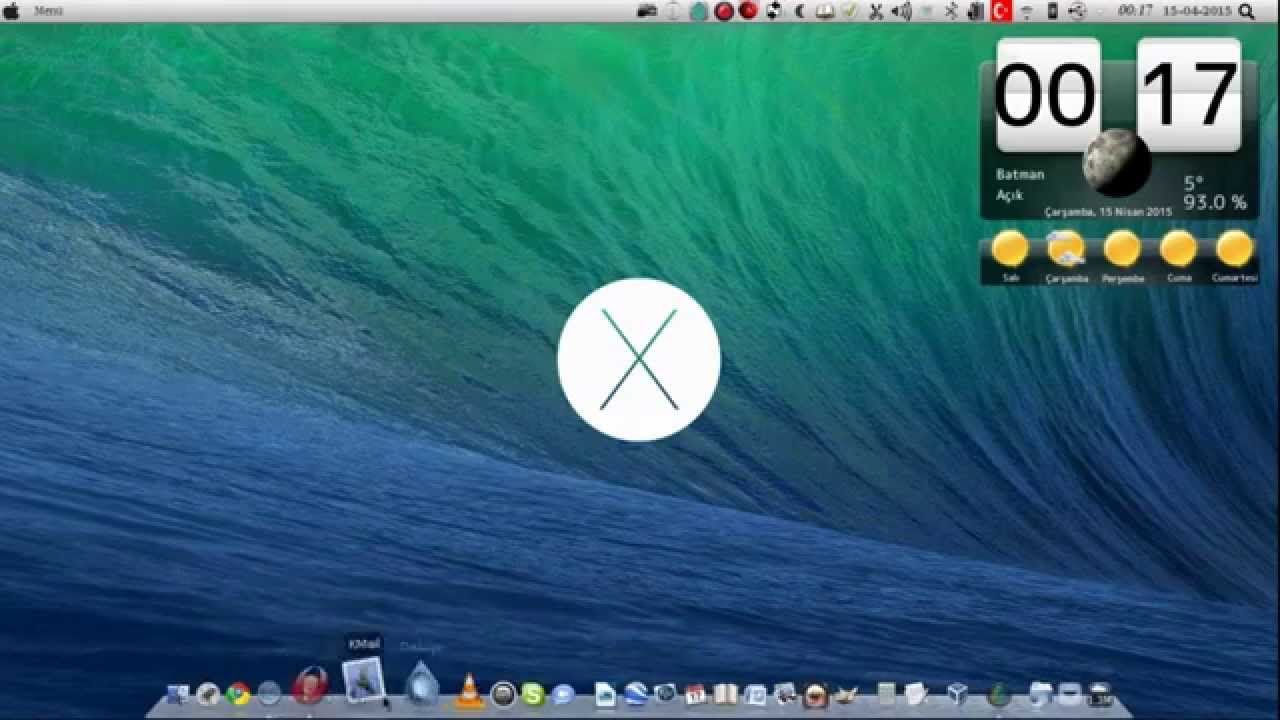Click the 00:17 clock in menu bar
The height and width of the screenshot is (720, 1280).
click(1135, 10)
